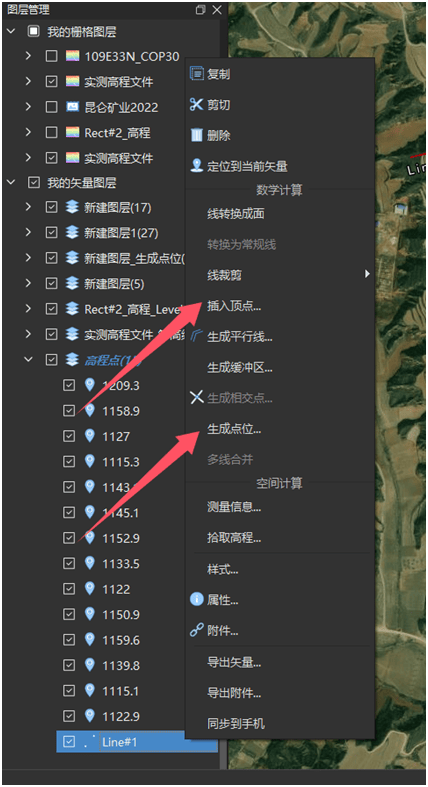Expand the 新建图层(17) layer node

pos(29,207)
